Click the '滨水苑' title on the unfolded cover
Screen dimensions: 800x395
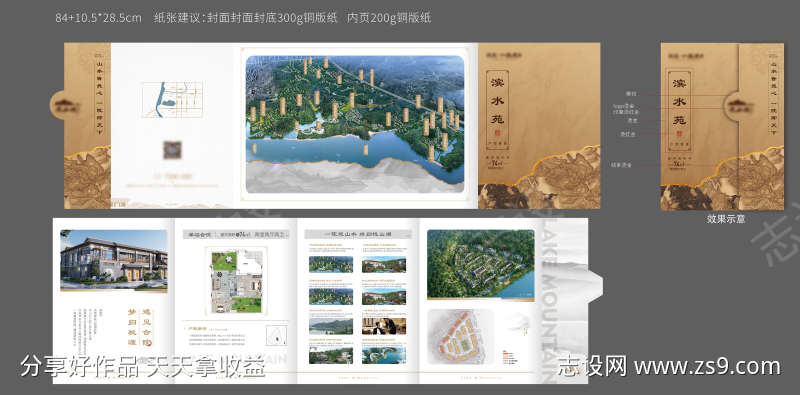[x=496, y=102]
